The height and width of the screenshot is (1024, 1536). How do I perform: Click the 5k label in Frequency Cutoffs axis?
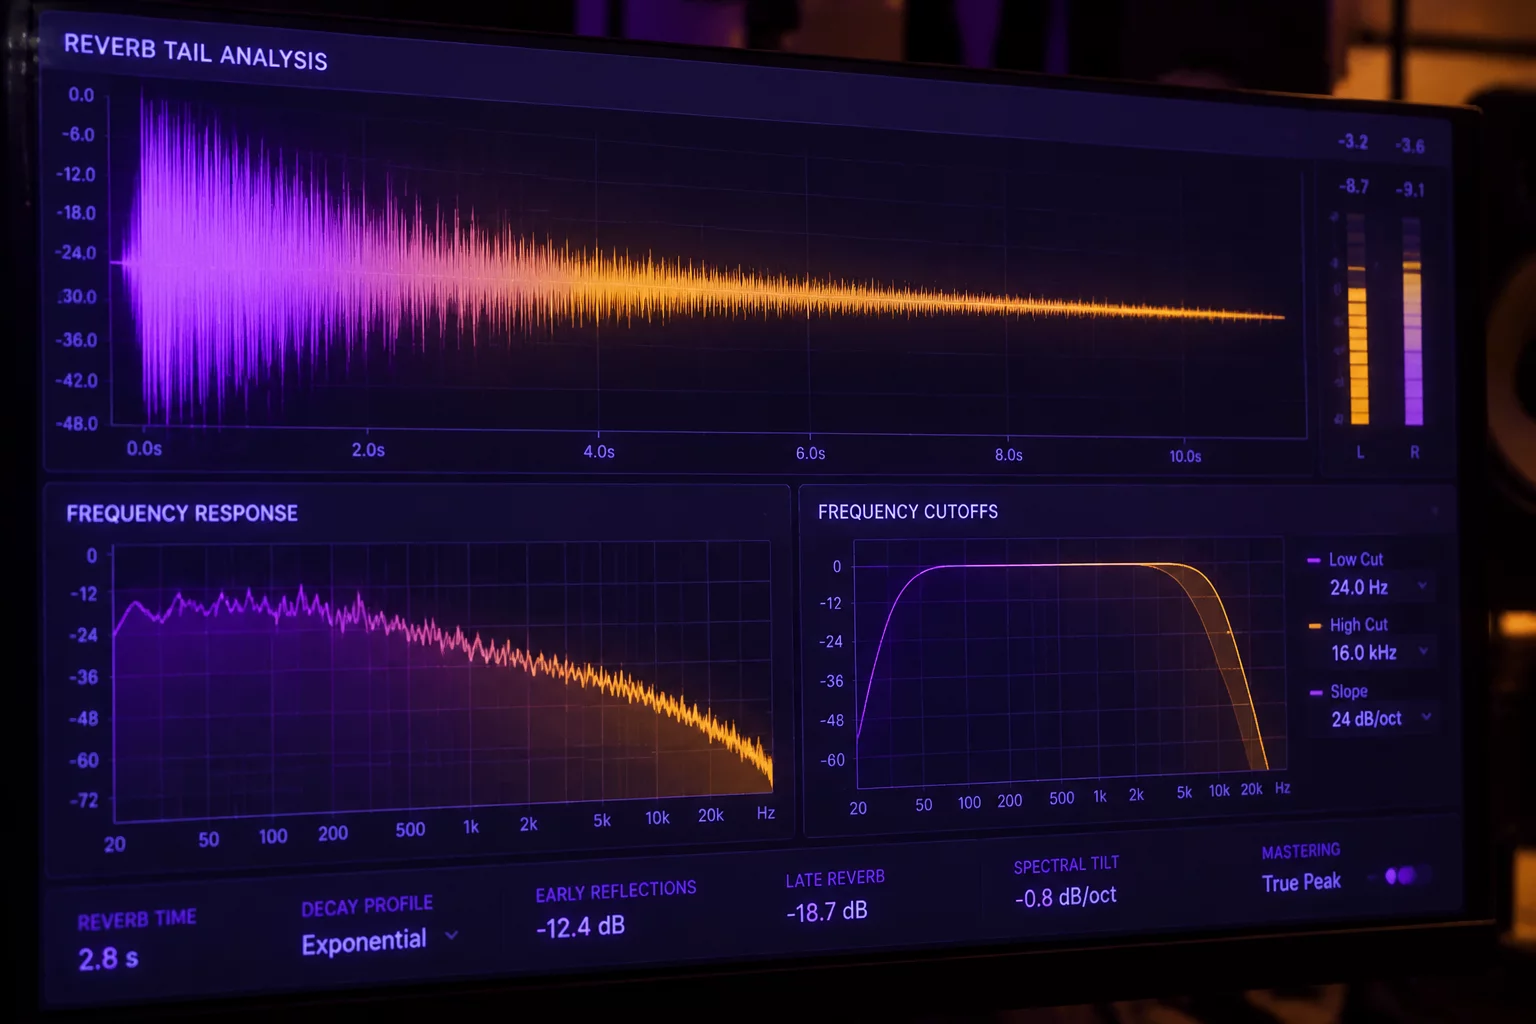coord(1184,792)
